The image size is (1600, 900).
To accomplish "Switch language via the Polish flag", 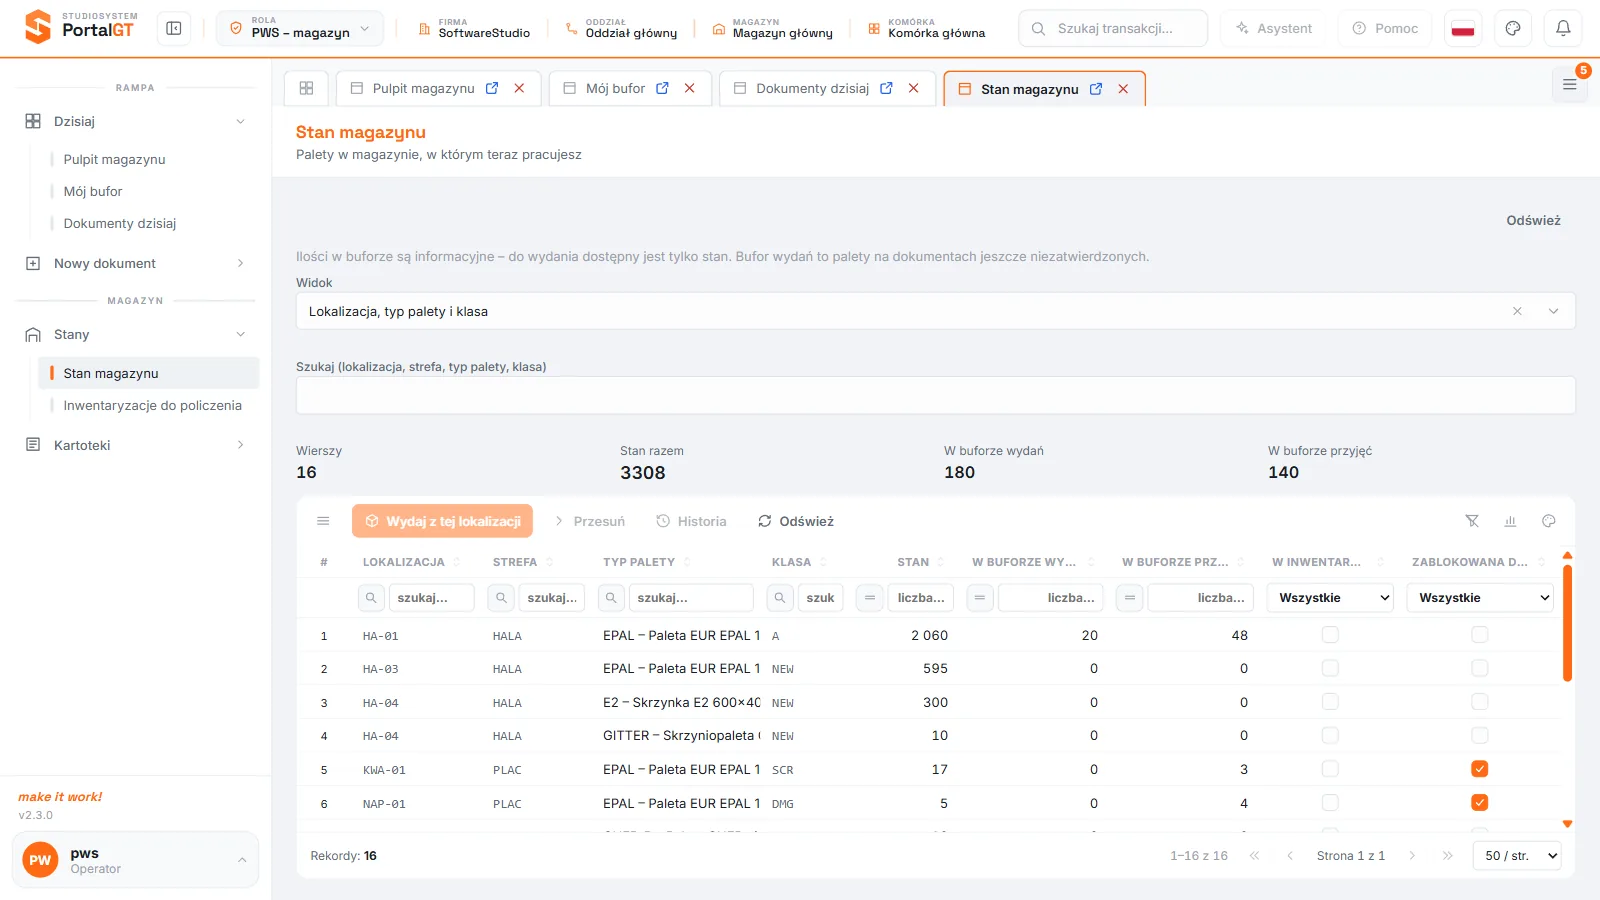I will pos(1463,29).
